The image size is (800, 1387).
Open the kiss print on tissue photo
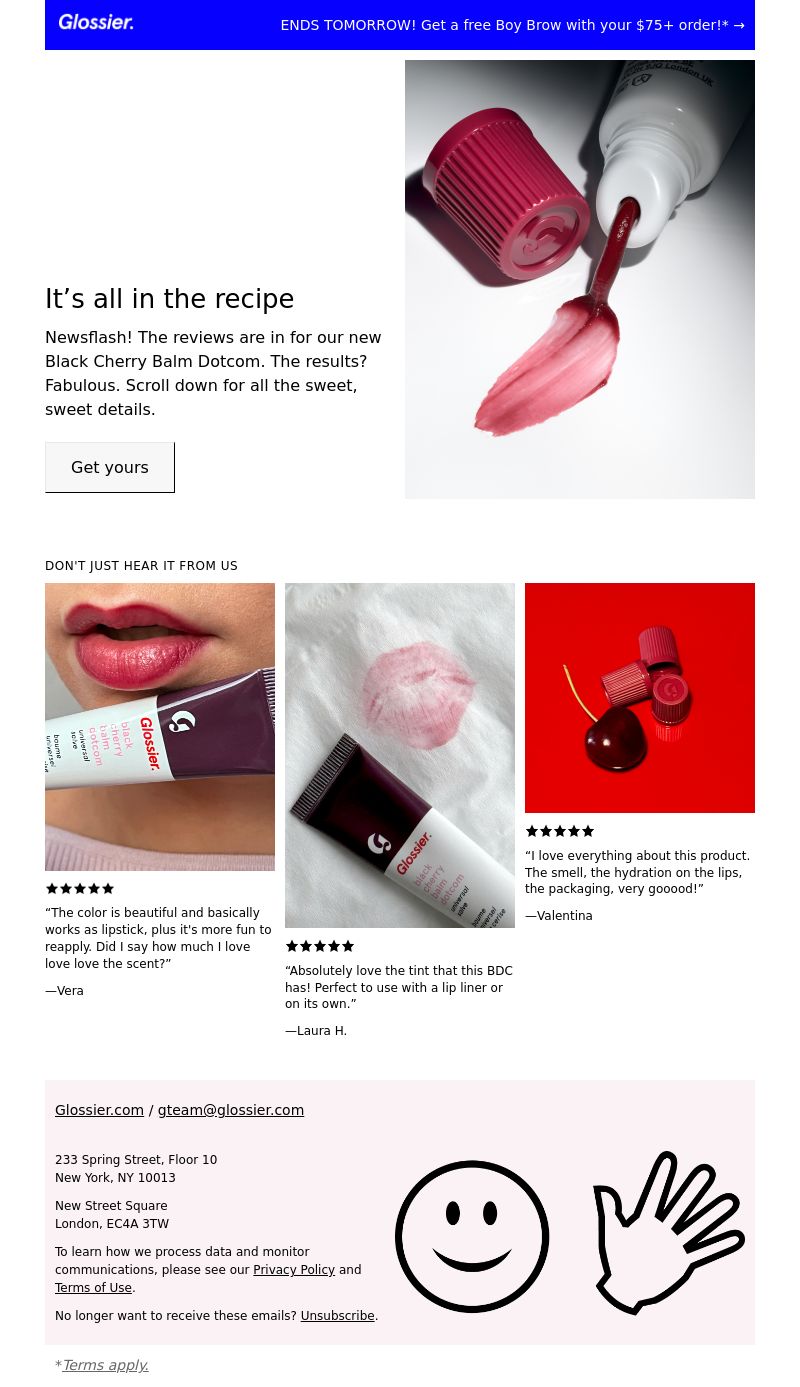tap(400, 755)
